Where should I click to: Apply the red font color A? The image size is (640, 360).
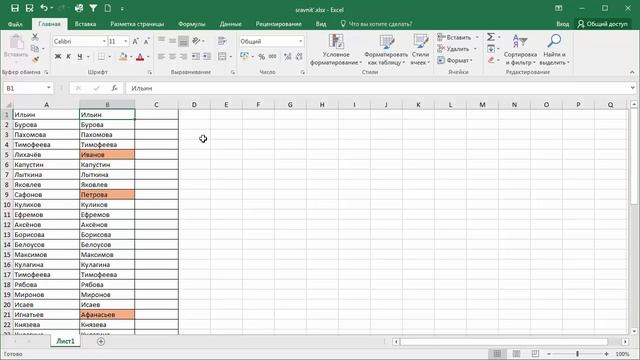pyautogui.click(x=140, y=57)
